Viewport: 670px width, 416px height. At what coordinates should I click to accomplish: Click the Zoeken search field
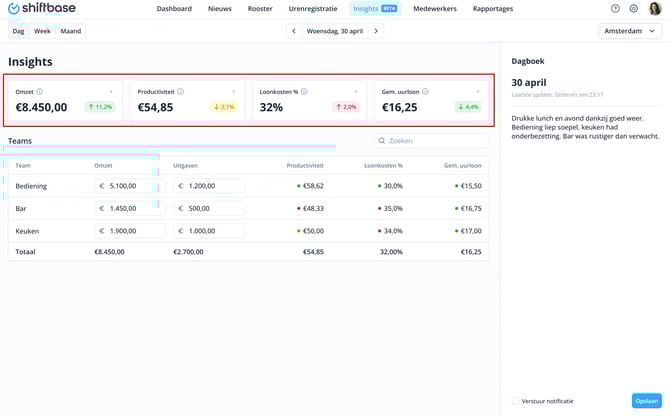click(432, 141)
